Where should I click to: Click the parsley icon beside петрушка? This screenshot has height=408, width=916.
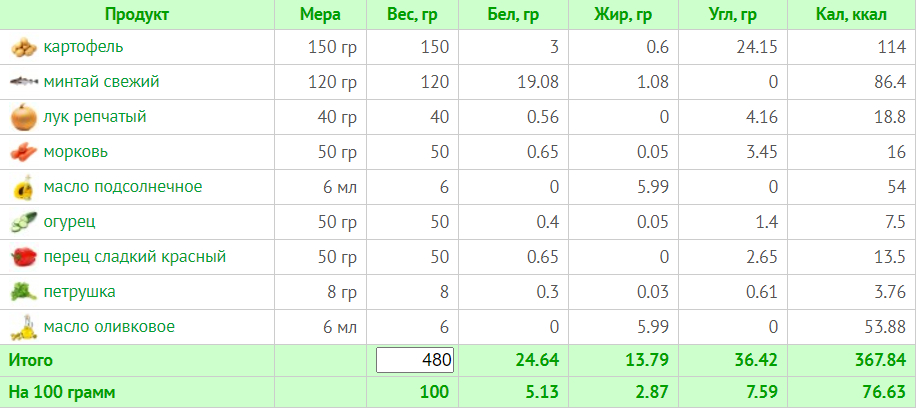(23, 293)
